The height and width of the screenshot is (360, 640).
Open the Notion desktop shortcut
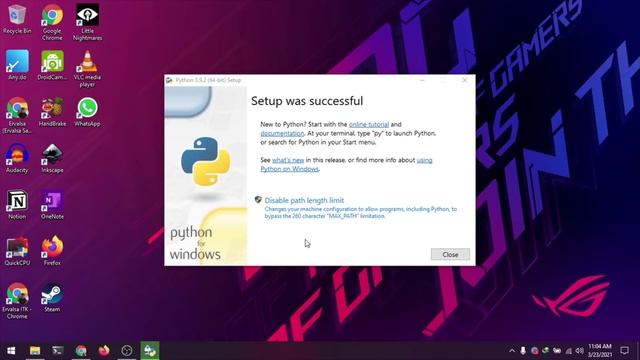(x=17, y=205)
